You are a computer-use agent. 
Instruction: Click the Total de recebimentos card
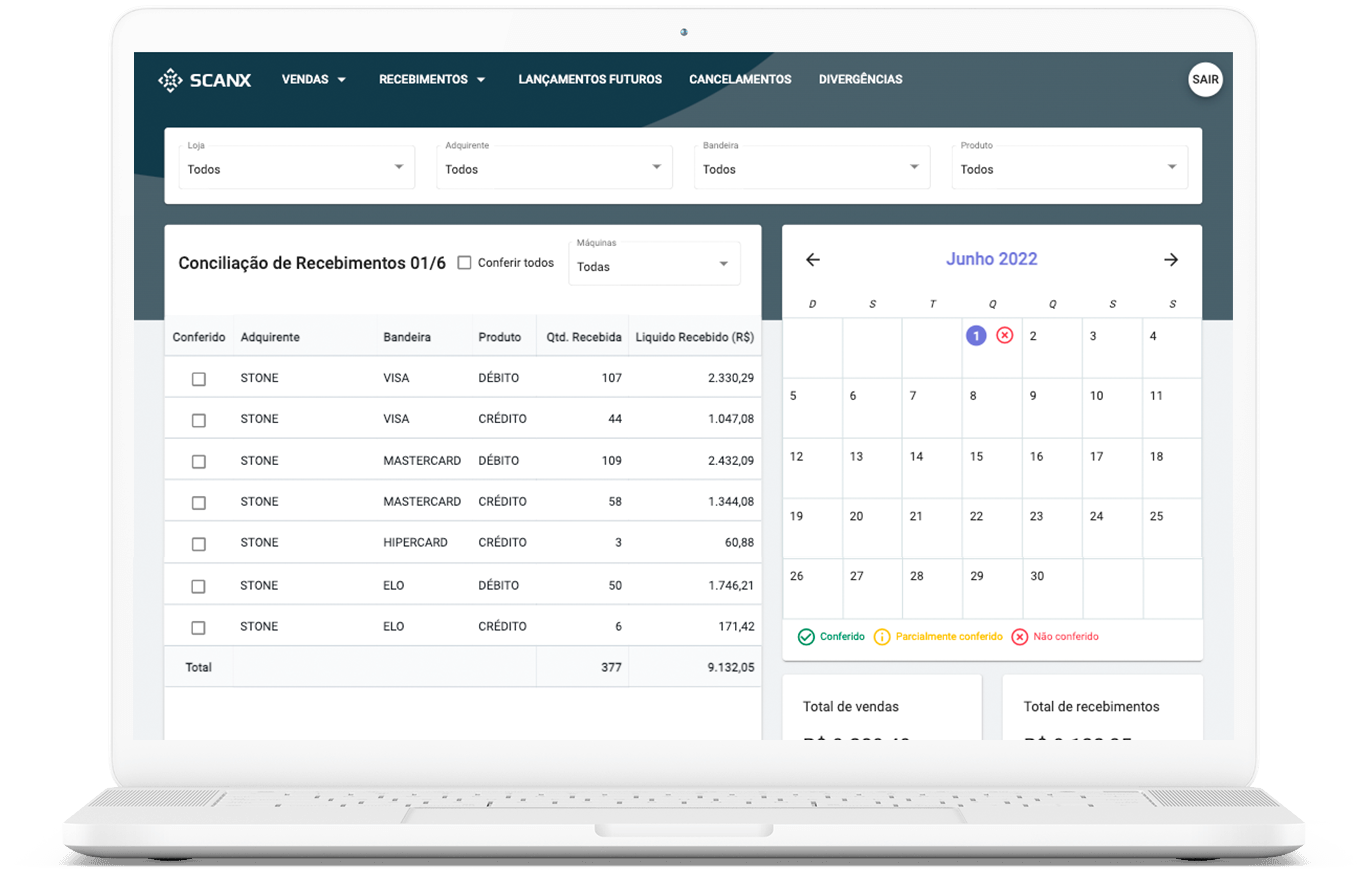tap(1103, 708)
